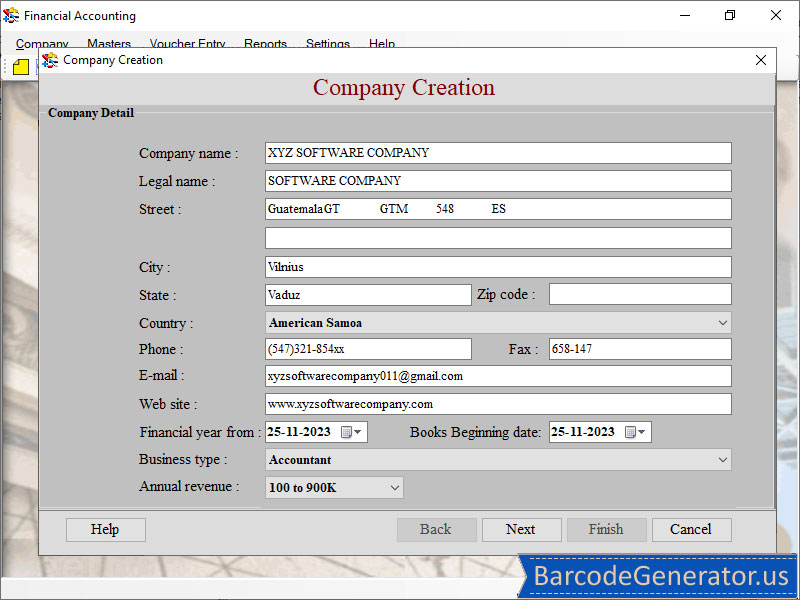This screenshot has width=800, height=600.
Task: Click the Finish button
Action: [607, 530]
